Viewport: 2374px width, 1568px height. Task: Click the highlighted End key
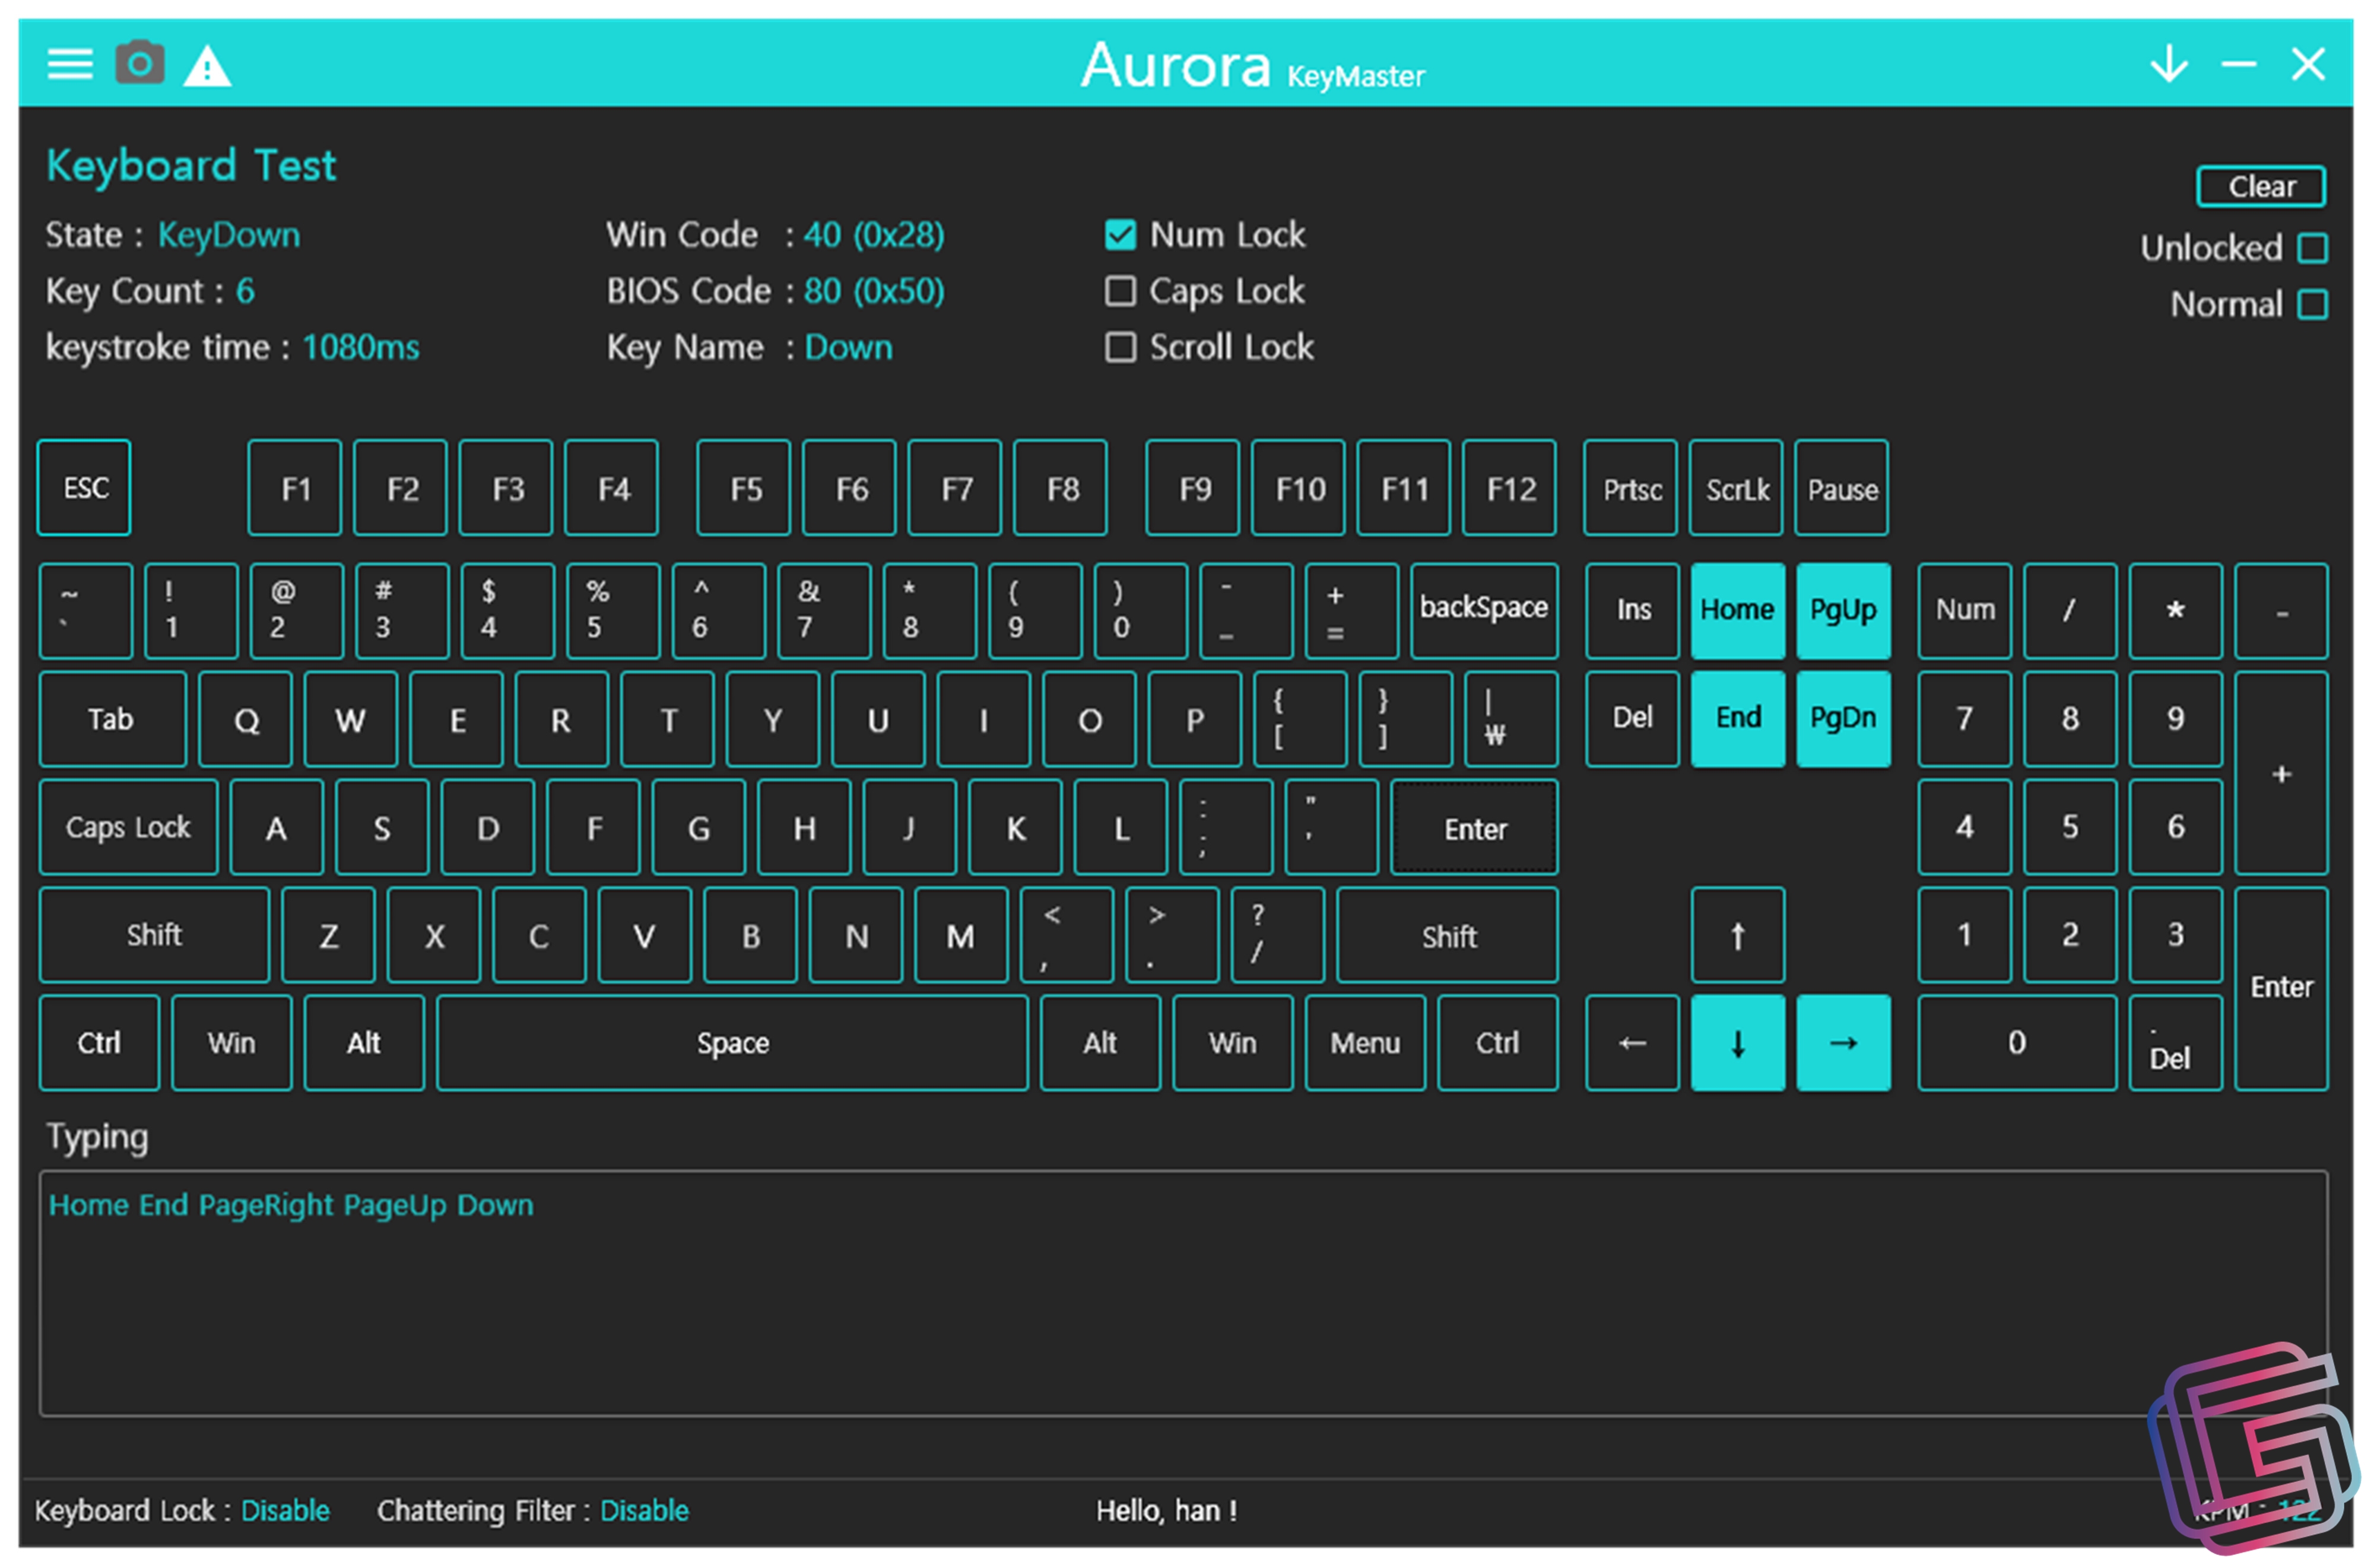(1737, 719)
